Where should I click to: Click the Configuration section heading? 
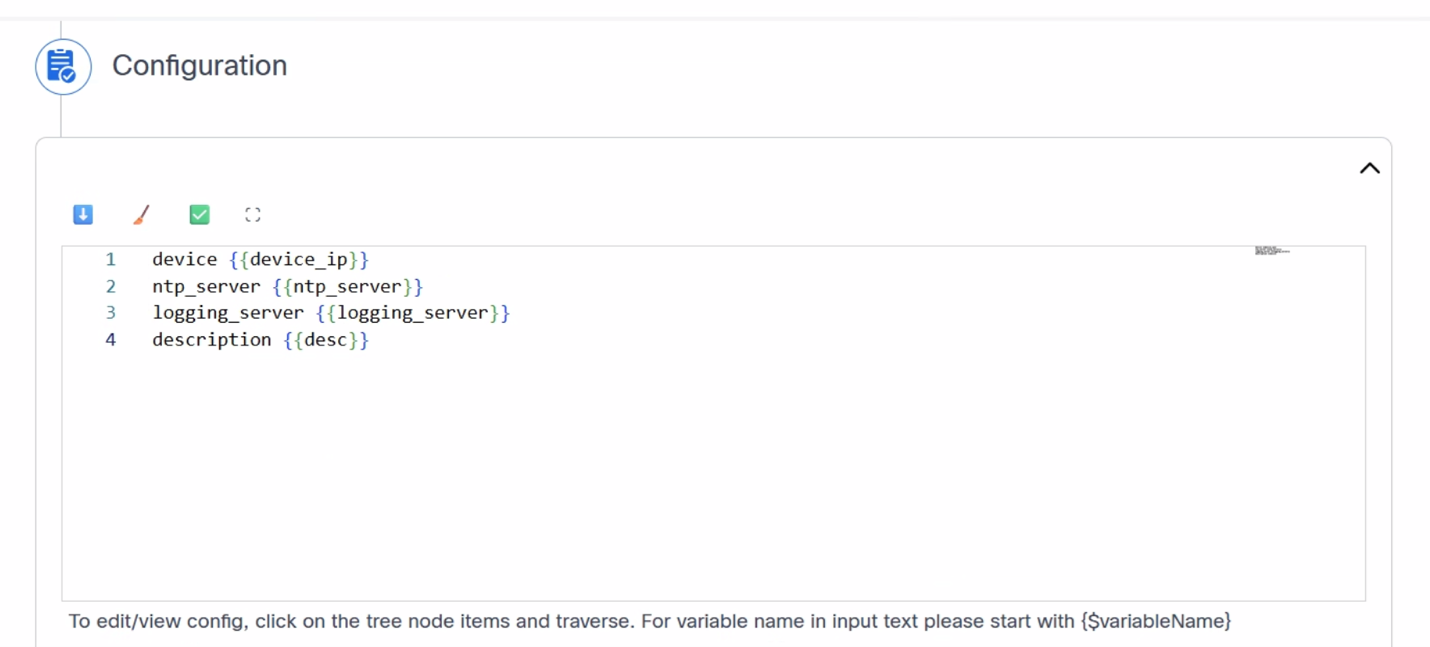(x=199, y=66)
